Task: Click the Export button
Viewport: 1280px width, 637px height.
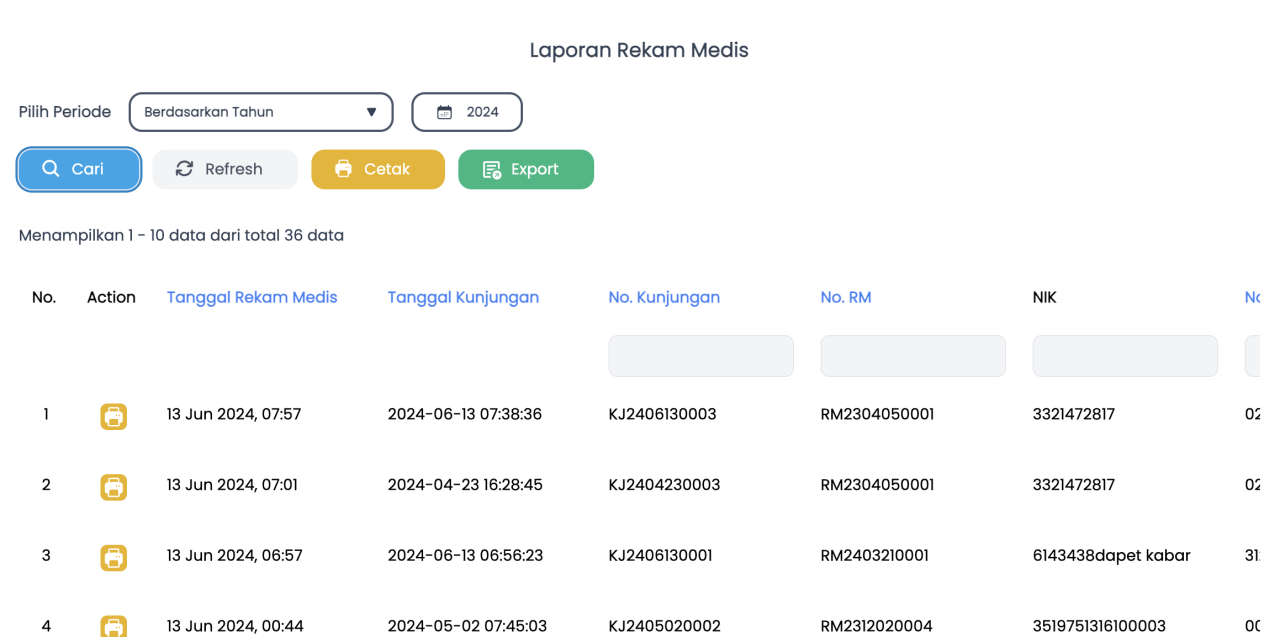Action: [526, 169]
